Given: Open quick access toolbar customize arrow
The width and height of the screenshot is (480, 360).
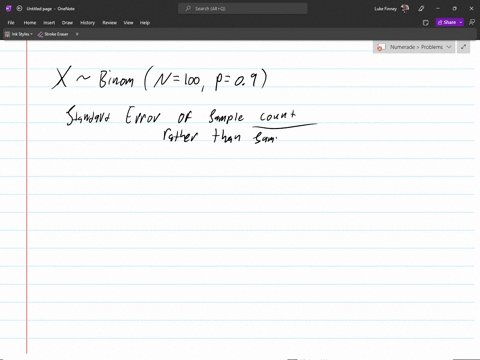Looking at the screenshot, I should (x=77, y=34).
